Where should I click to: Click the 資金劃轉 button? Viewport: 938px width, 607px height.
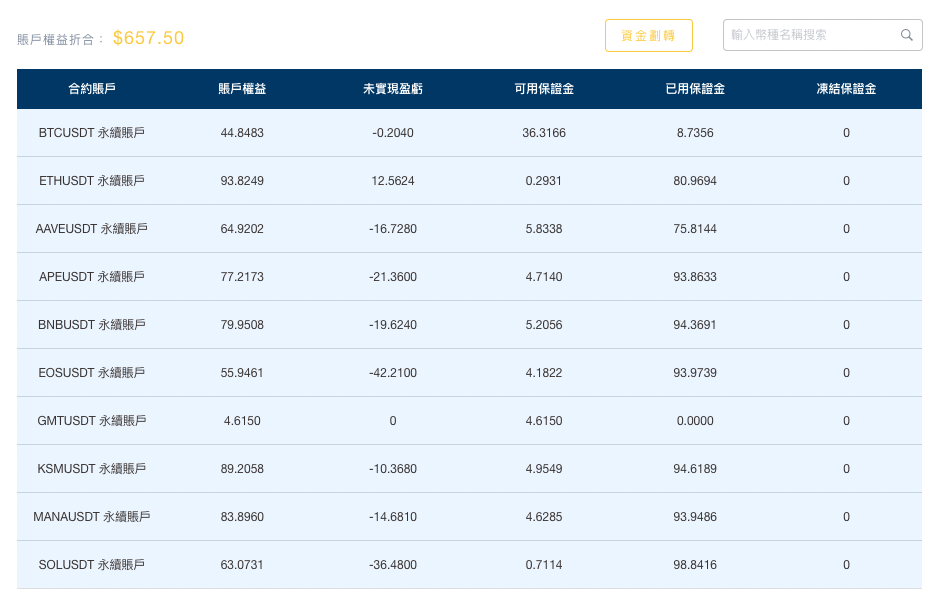coord(648,35)
